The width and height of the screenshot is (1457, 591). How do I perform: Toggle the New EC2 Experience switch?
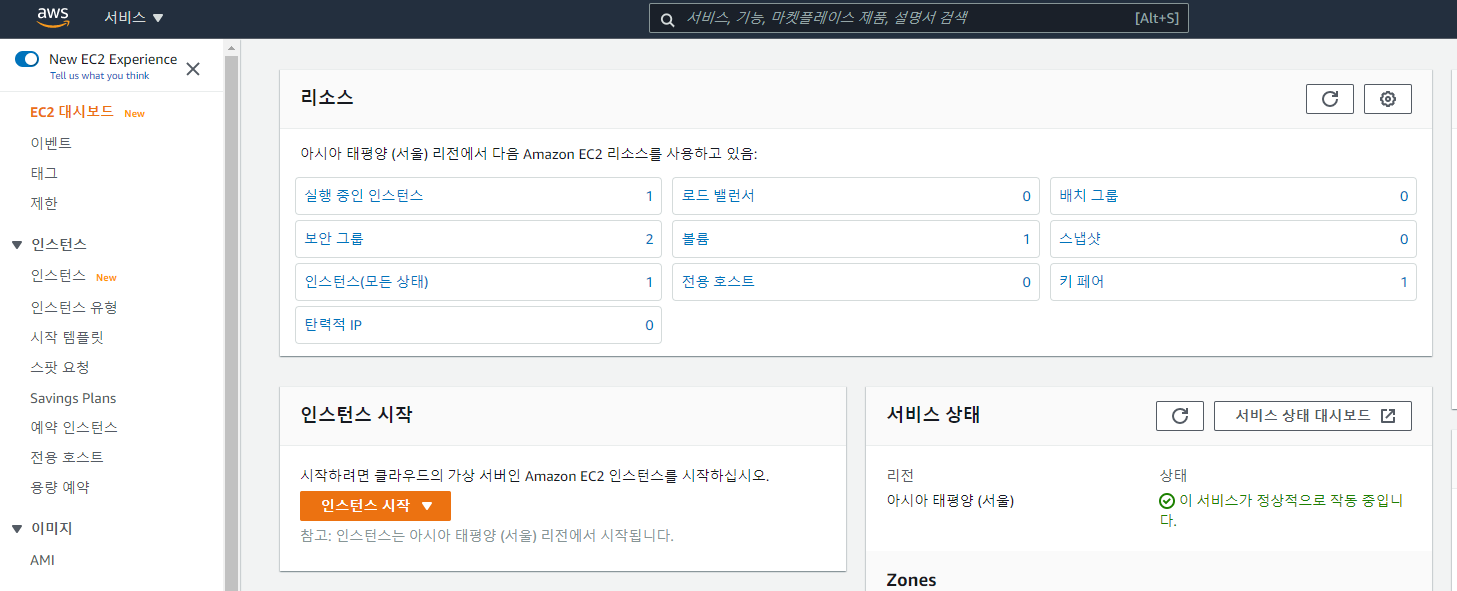click(27, 59)
